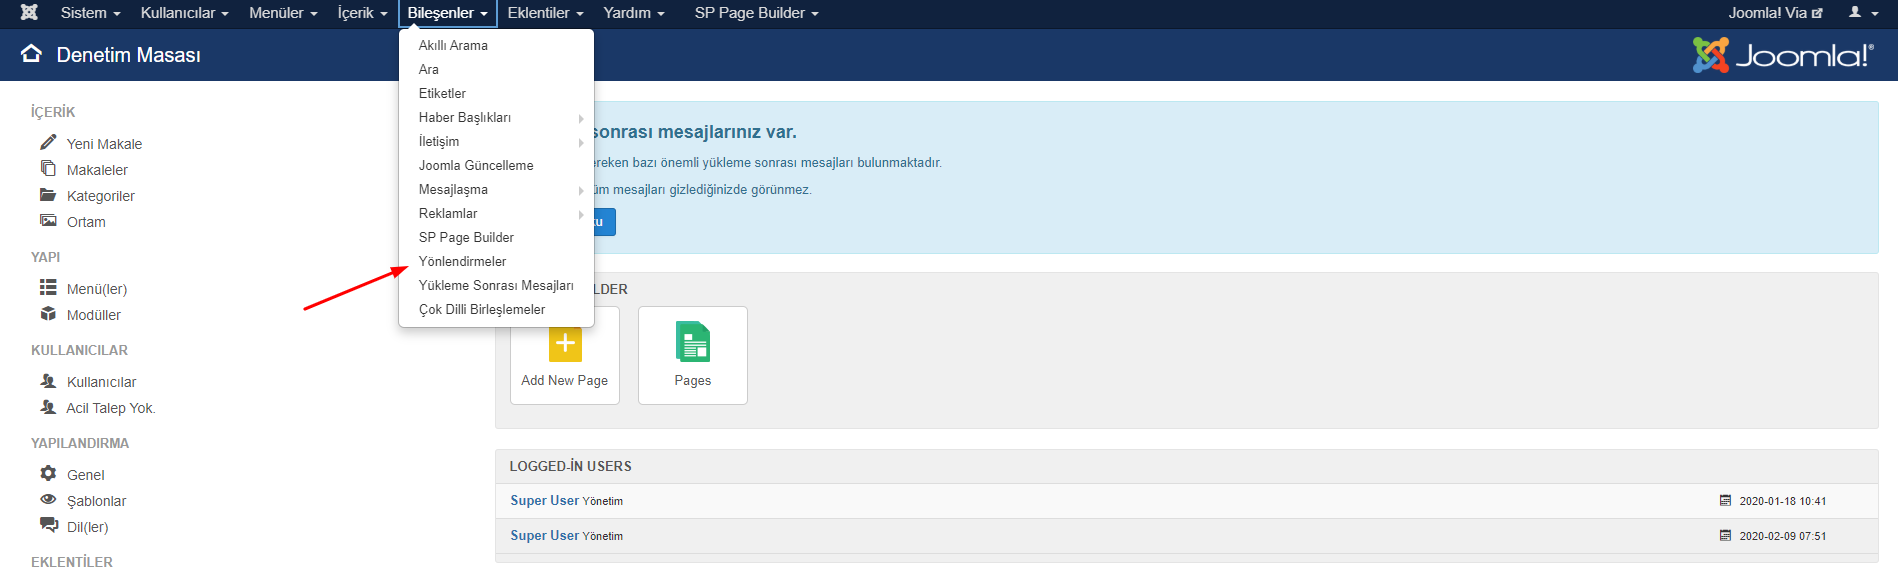Open the first Super User link
This screenshot has height=581, width=1898.
coord(544,501)
